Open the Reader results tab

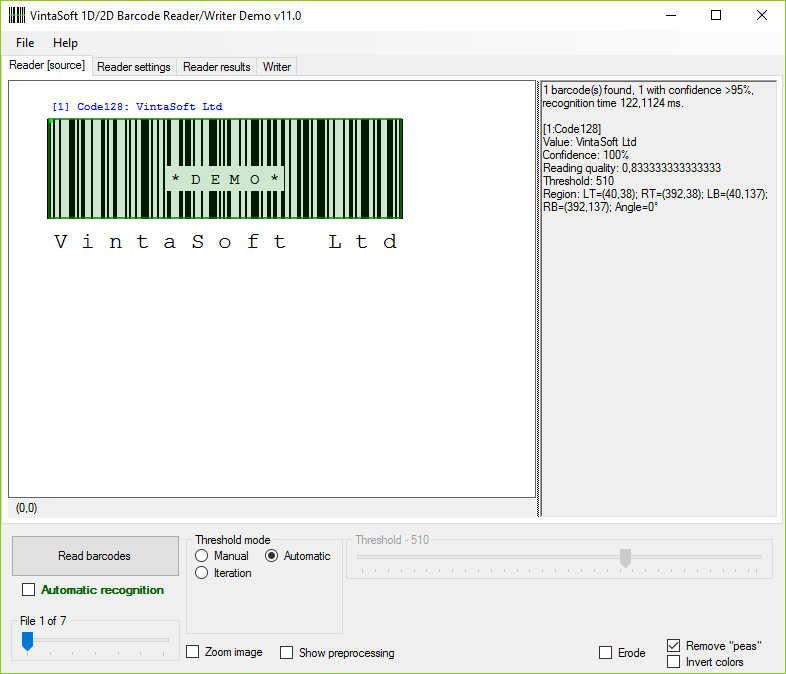[x=217, y=67]
